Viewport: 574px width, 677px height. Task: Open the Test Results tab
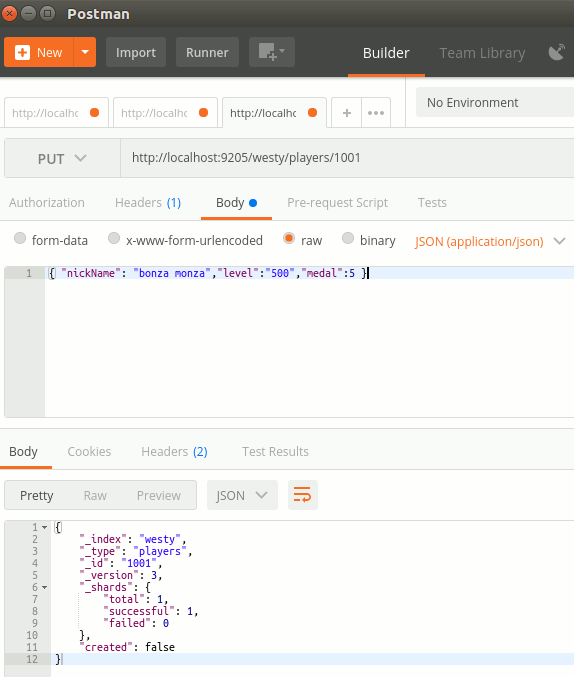(275, 452)
